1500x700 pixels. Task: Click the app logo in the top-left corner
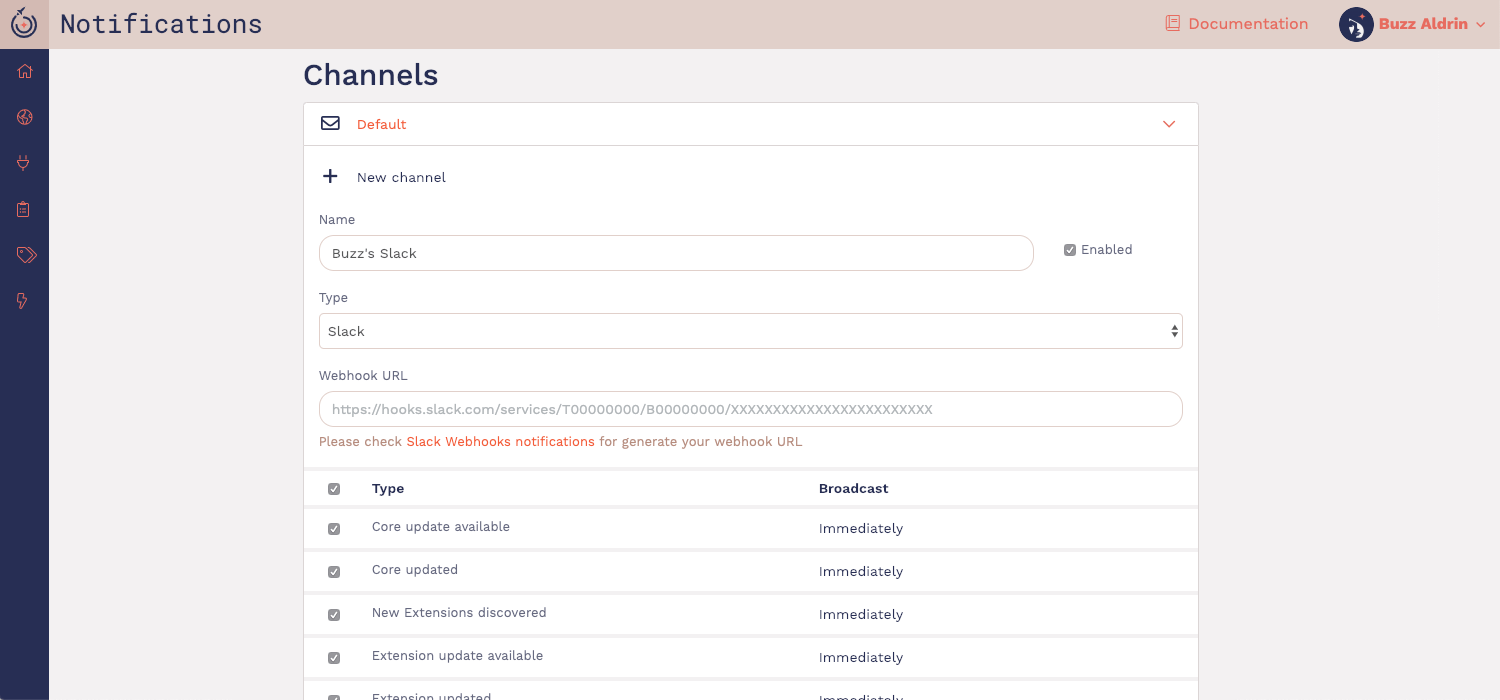(24, 24)
